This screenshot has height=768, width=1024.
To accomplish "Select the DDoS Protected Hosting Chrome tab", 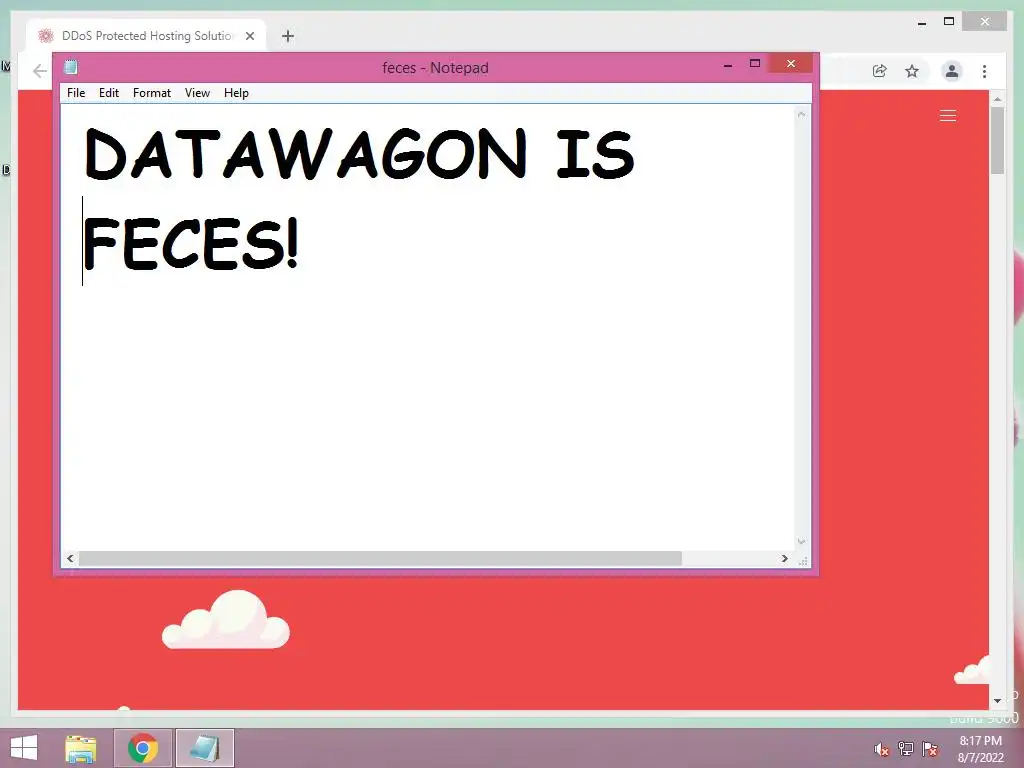I will tap(146, 36).
